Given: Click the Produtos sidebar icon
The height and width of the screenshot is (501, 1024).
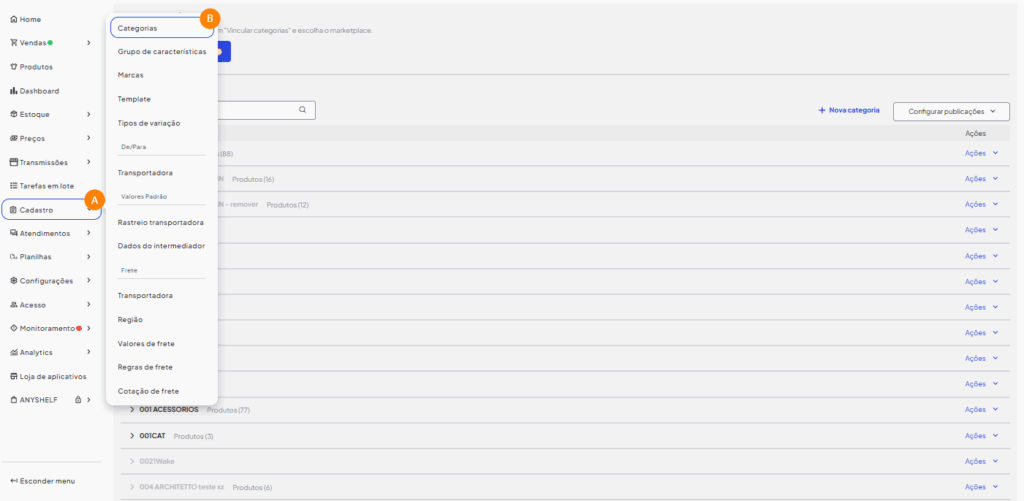Looking at the screenshot, I should (x=13, y=67).
